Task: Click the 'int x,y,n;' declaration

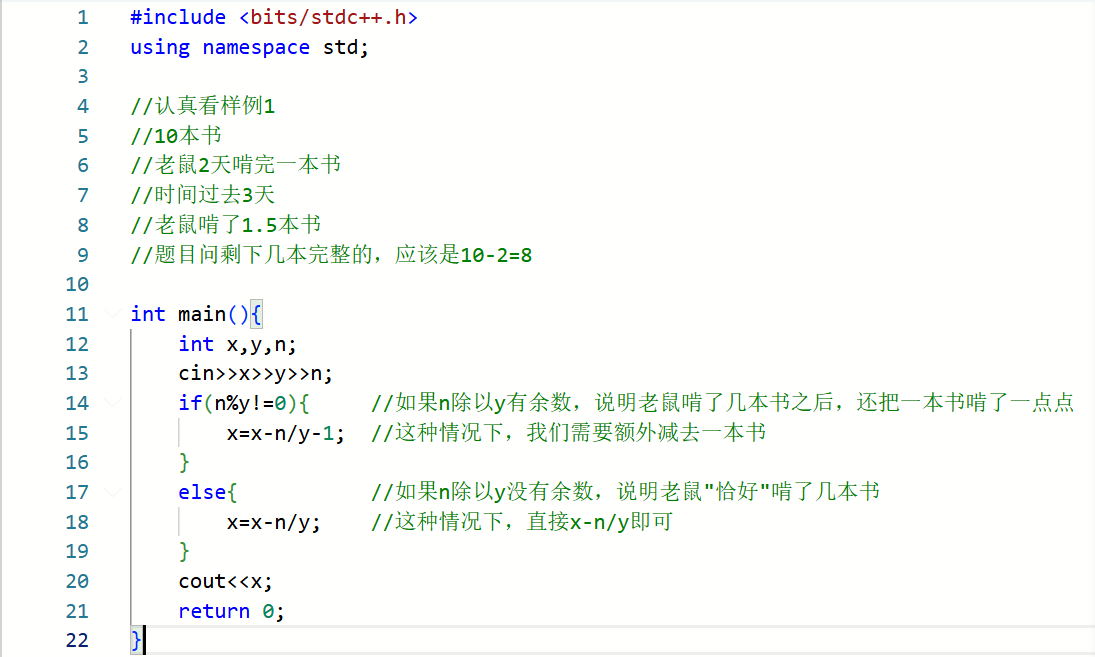Action: point(237,344)
